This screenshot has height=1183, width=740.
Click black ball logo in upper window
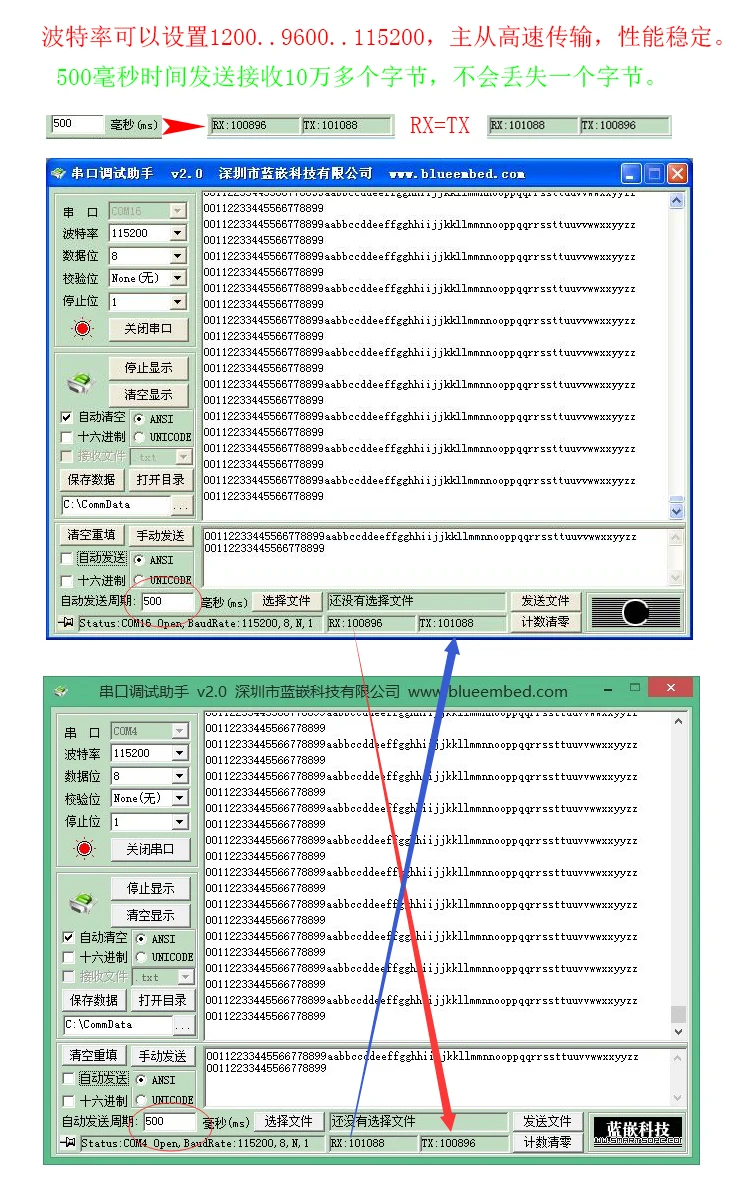coord(636,612)
